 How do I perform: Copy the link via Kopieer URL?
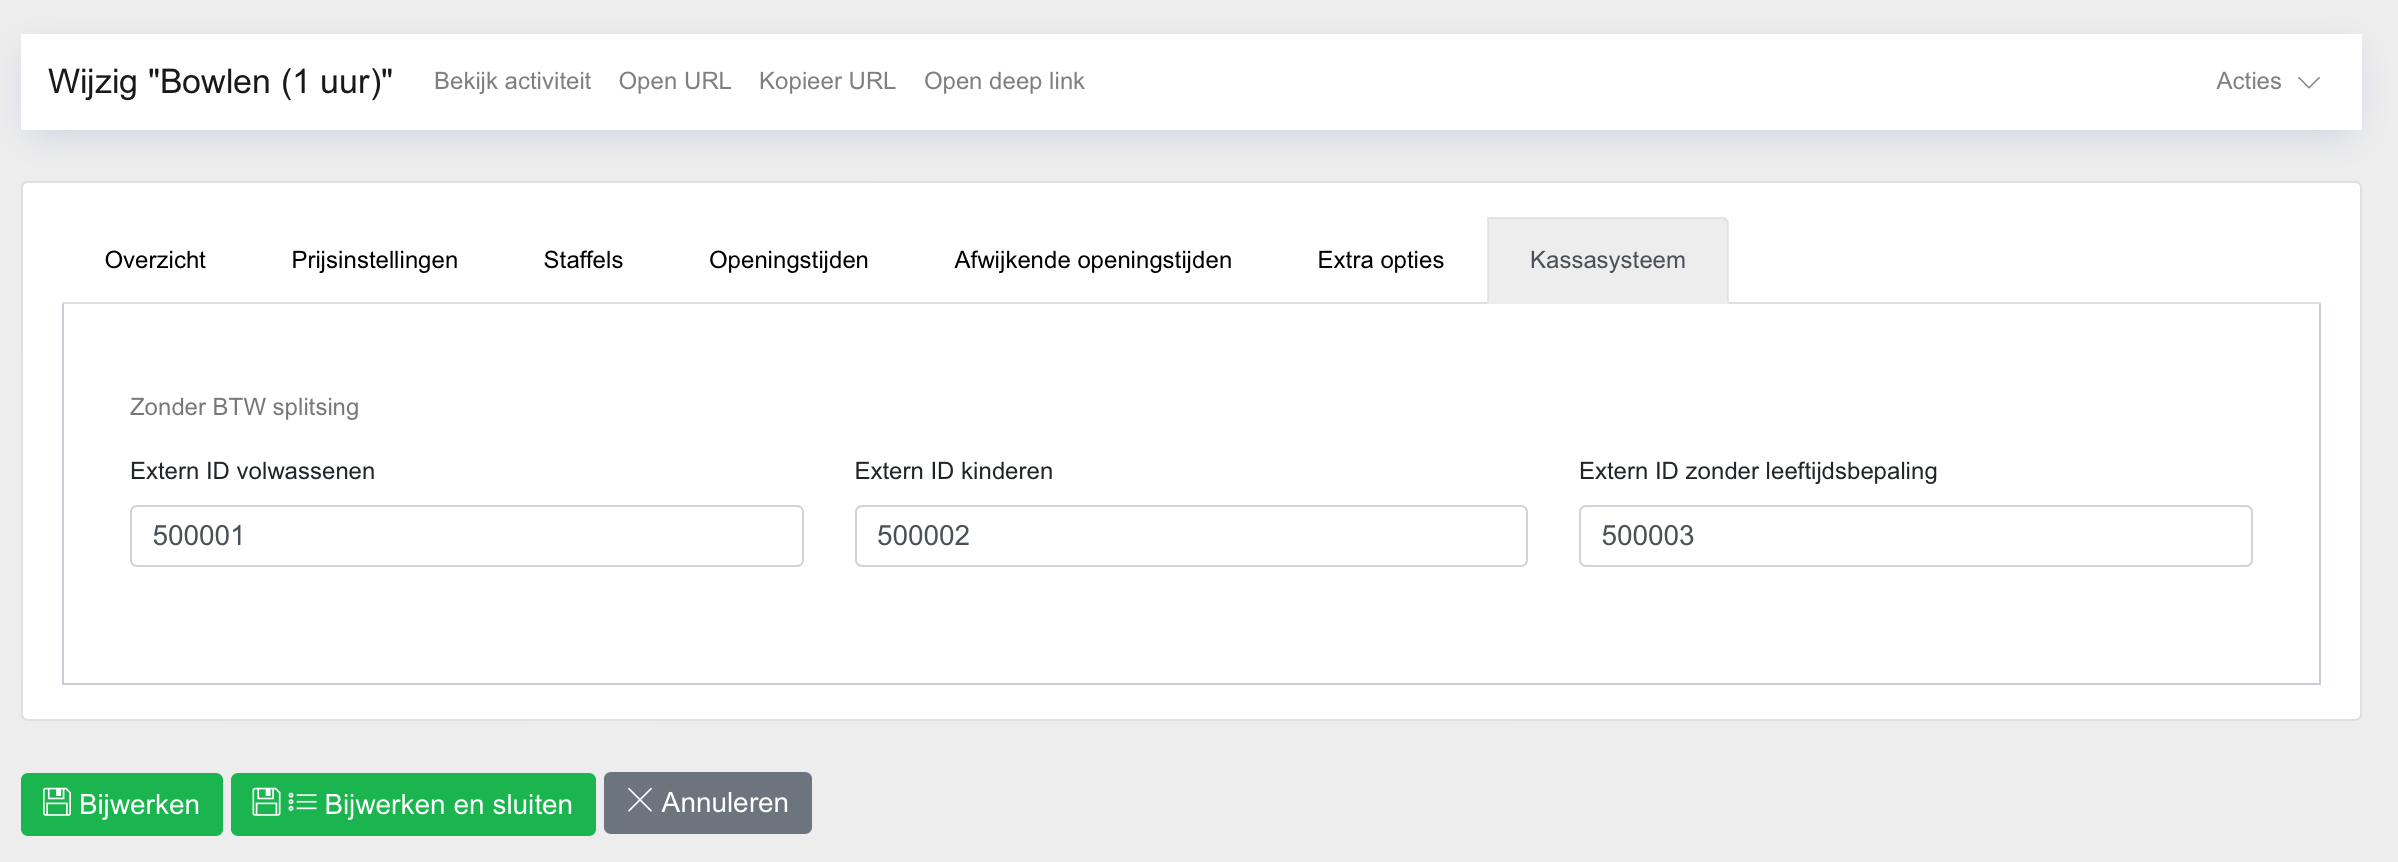click(x=827, y=81)
